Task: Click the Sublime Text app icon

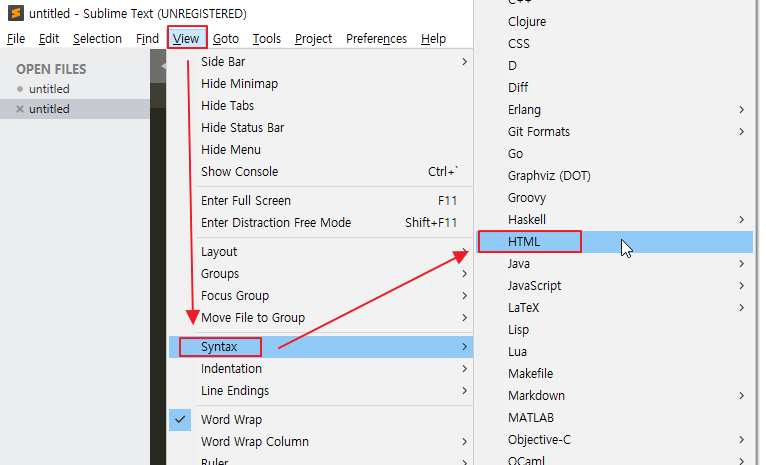Action: (16, 13)
